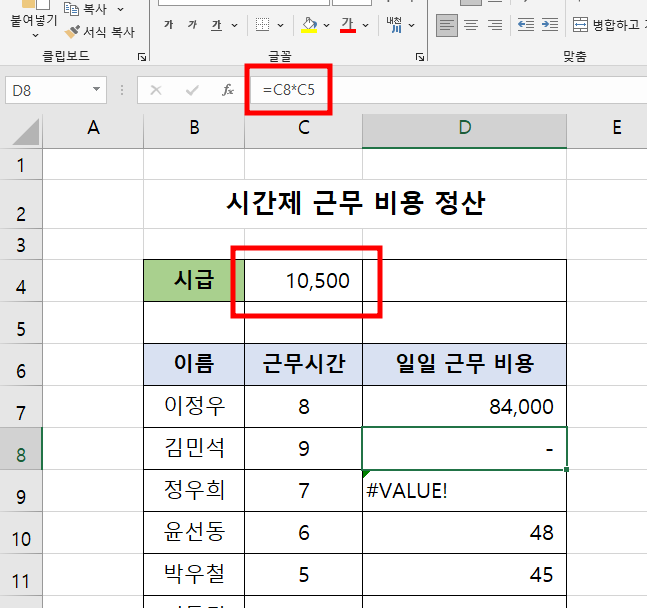Click the 일일 근무 비용 header cell
This screenshot has height=608, width=647.
tap(464, 364)
